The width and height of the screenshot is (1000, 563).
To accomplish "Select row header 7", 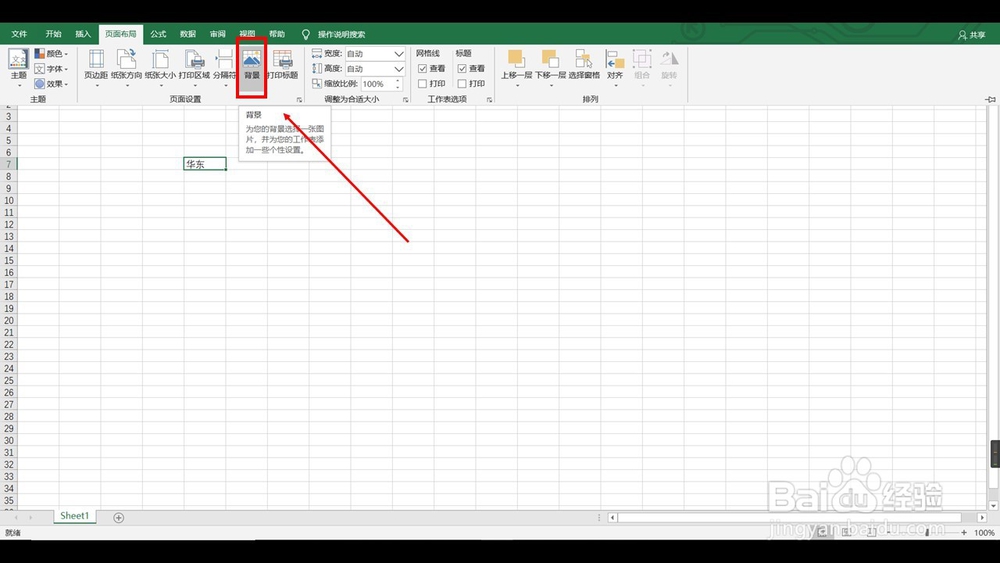I will coord(9,164).
